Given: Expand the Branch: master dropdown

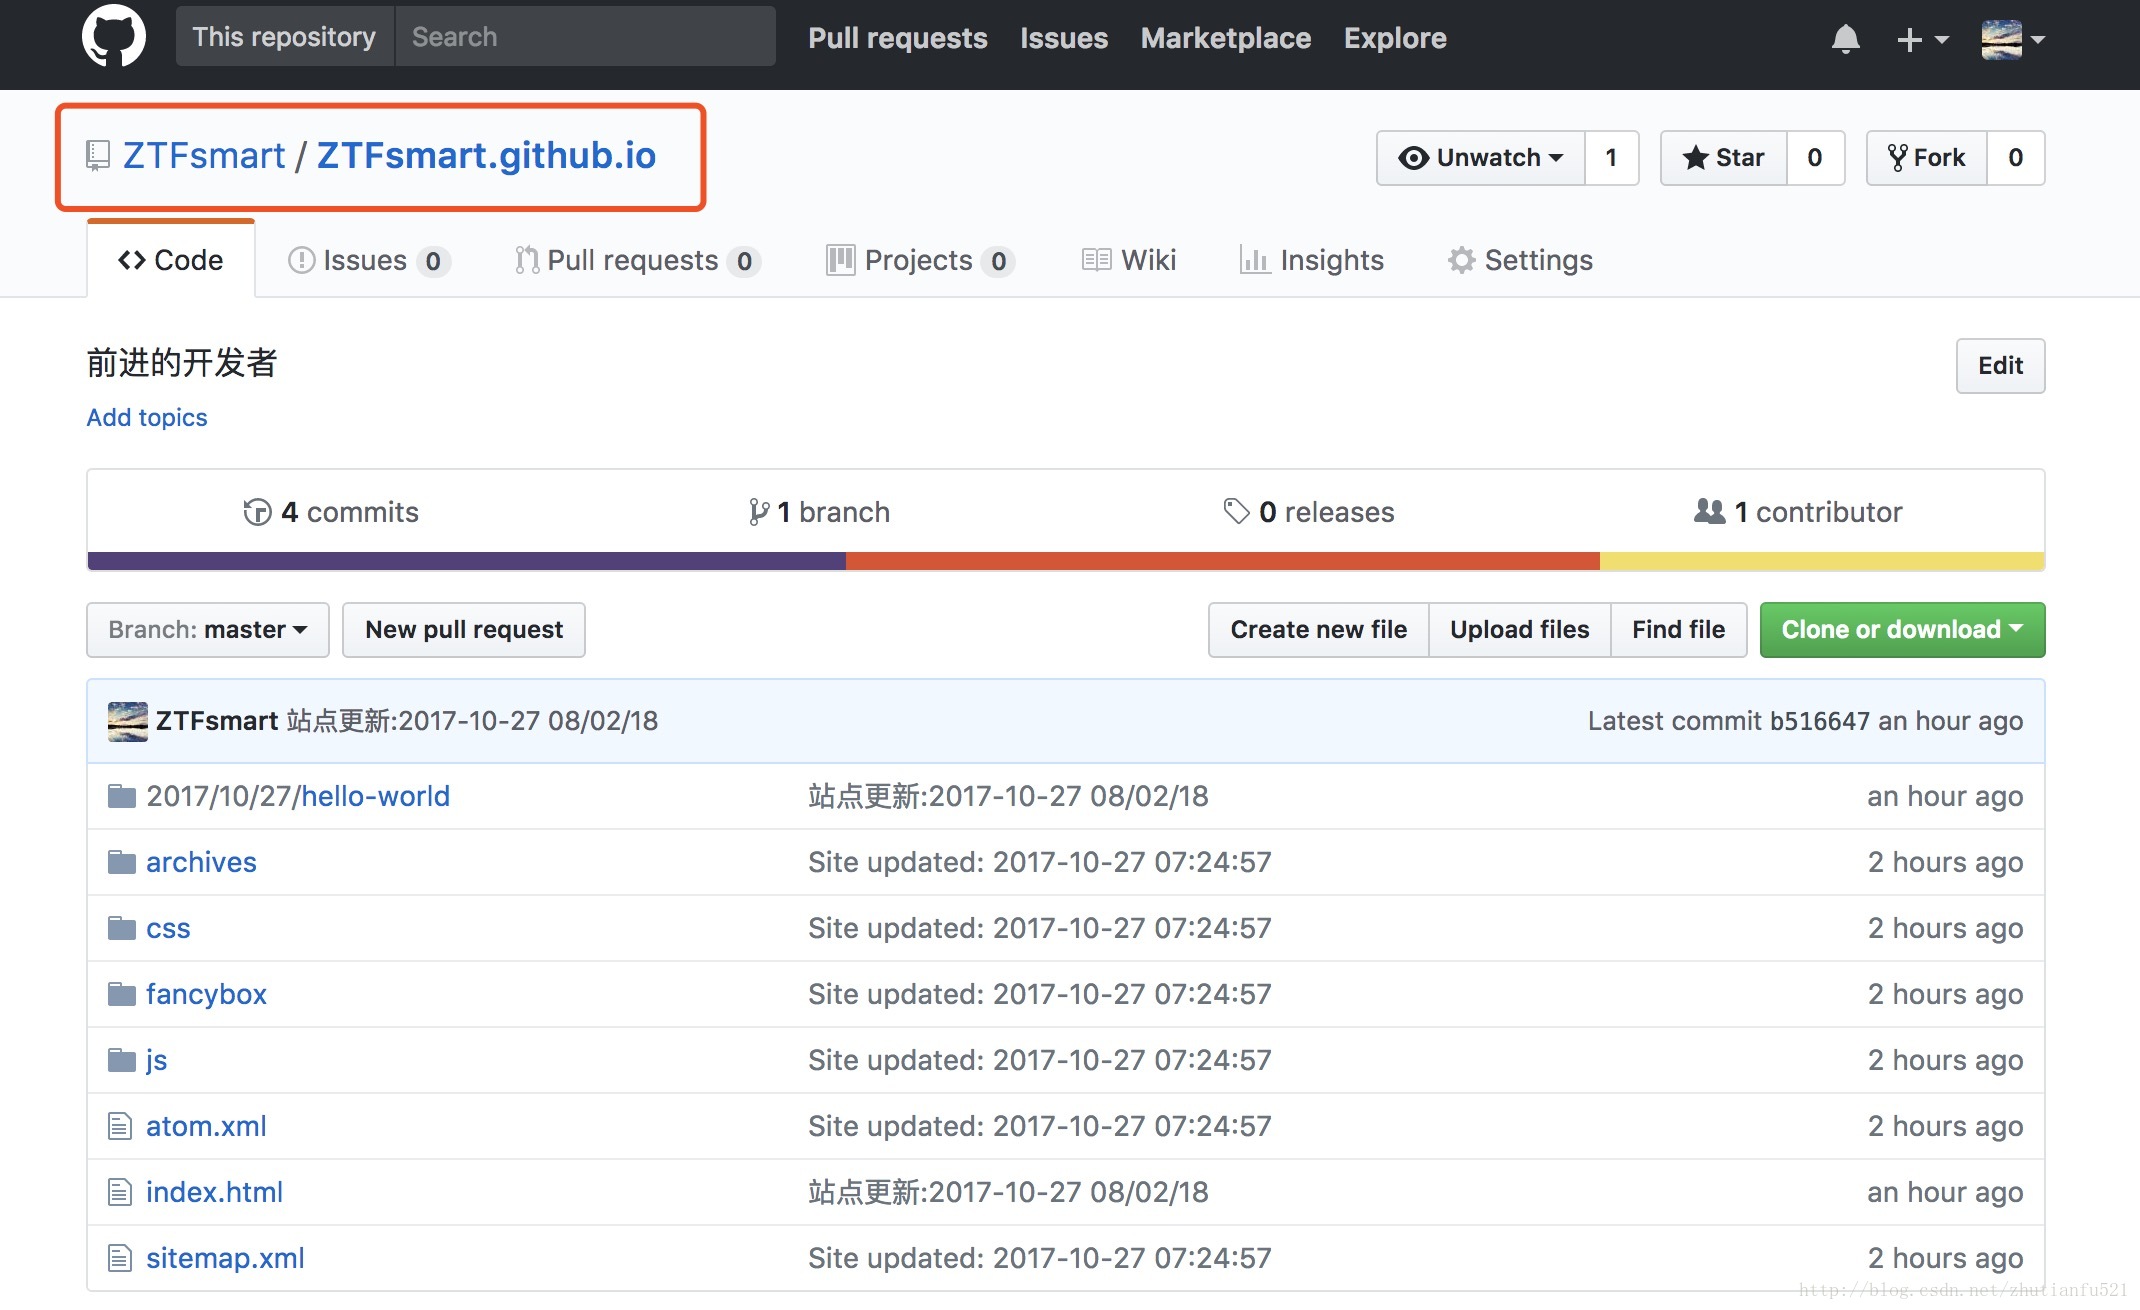Looking at the screenshot, I should point(208,630).
